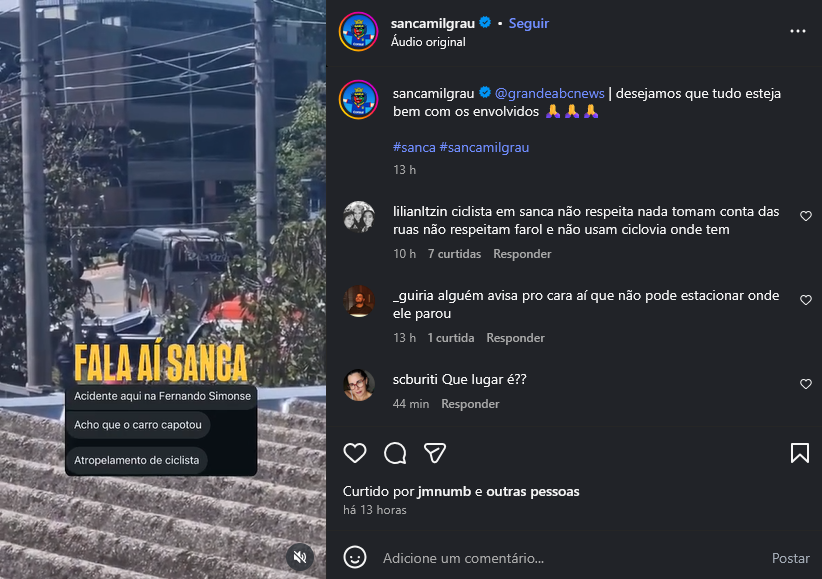The width and height of the screenshot is (822, 579).
Task: Open emoji picker in comment box
Action: [x=355, y=557]
